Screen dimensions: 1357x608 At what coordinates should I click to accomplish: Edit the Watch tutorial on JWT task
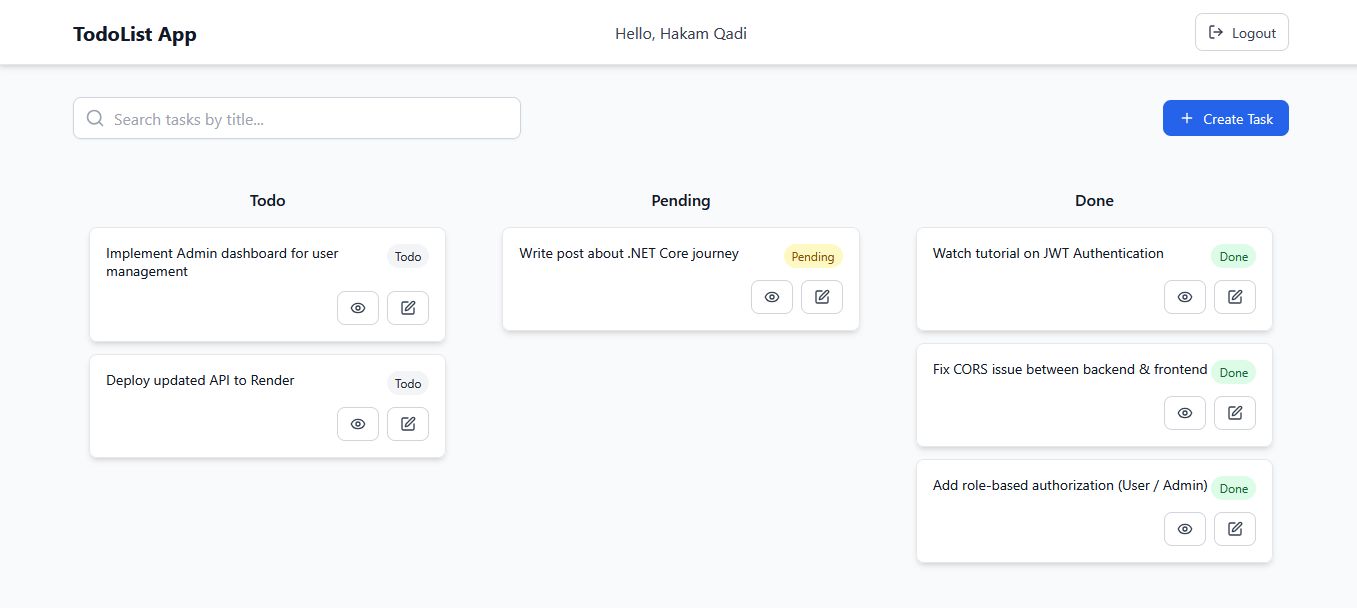pos(1235,297)
